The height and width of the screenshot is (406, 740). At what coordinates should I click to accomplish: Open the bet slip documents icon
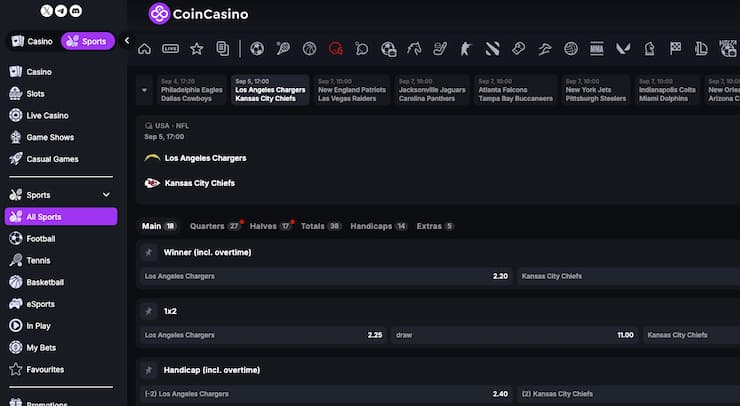click(222, 49)
